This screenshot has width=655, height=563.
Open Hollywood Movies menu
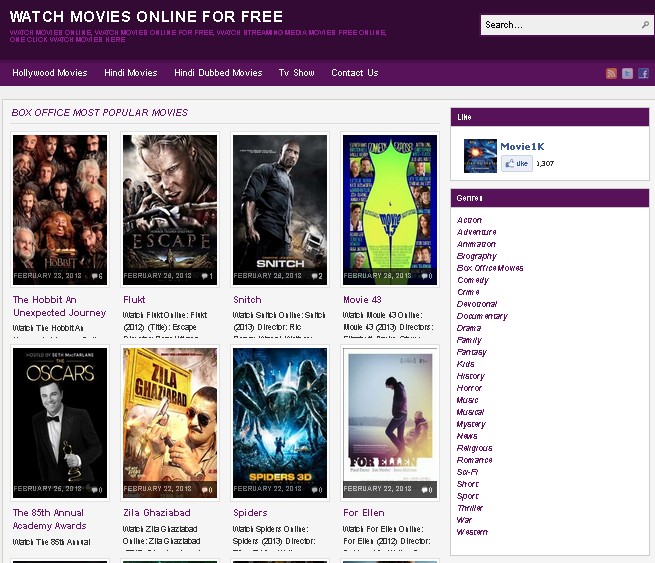click(50, 73)
